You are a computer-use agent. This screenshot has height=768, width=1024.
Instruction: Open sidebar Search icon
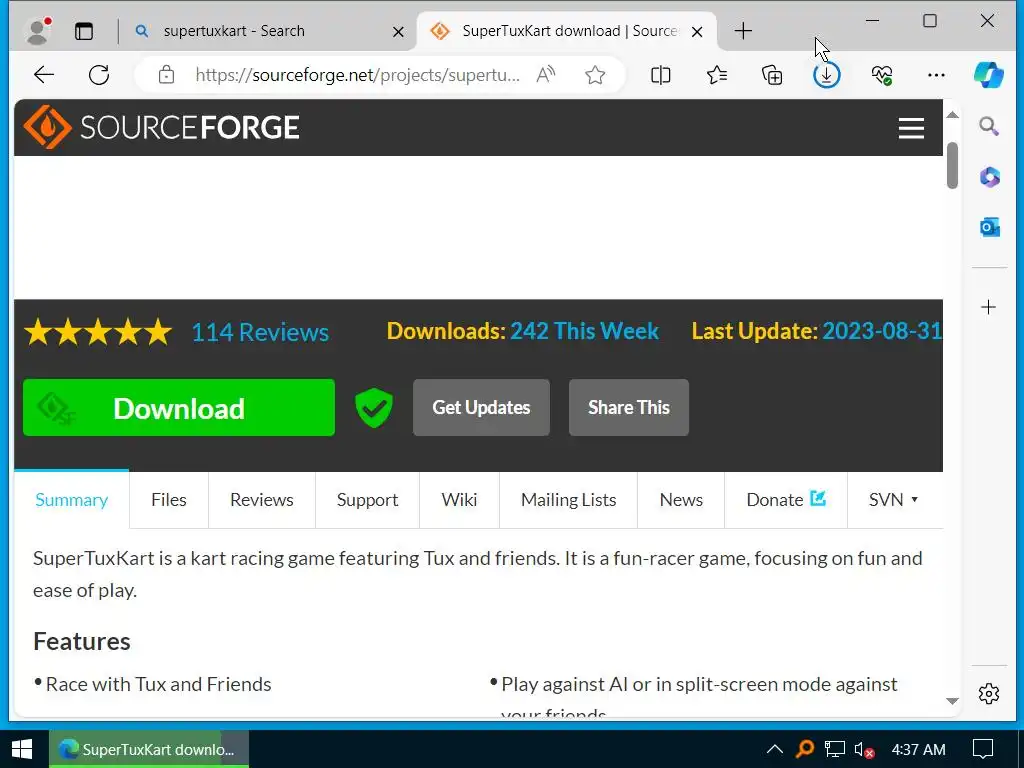[x=989, y=126]
